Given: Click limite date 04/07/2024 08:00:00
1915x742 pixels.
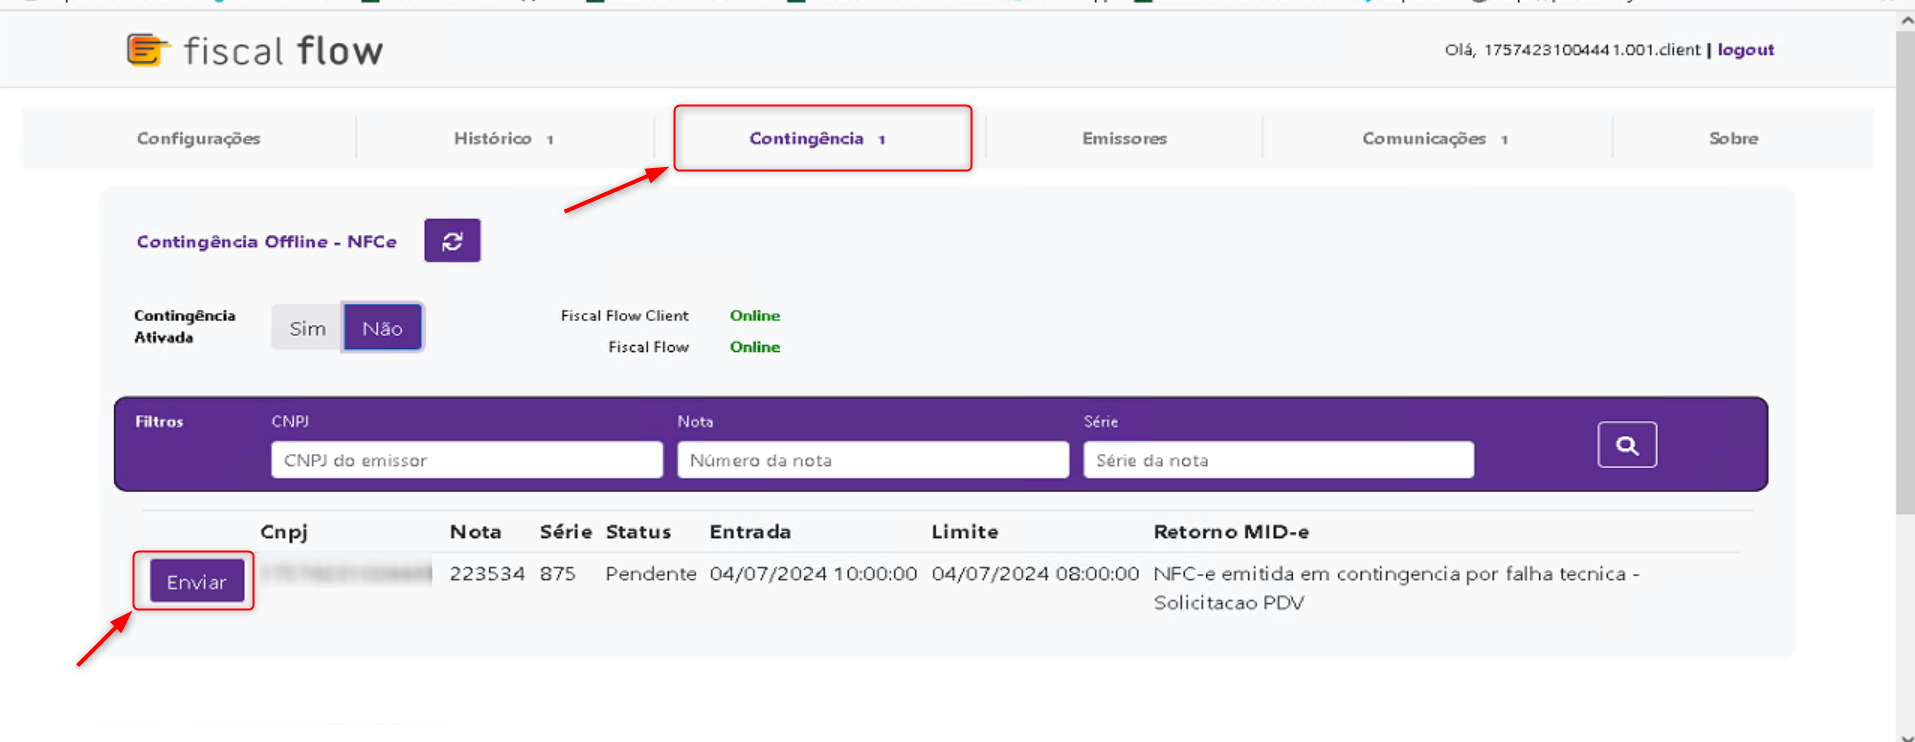Looking at the screenshot, I should 1035,574.
